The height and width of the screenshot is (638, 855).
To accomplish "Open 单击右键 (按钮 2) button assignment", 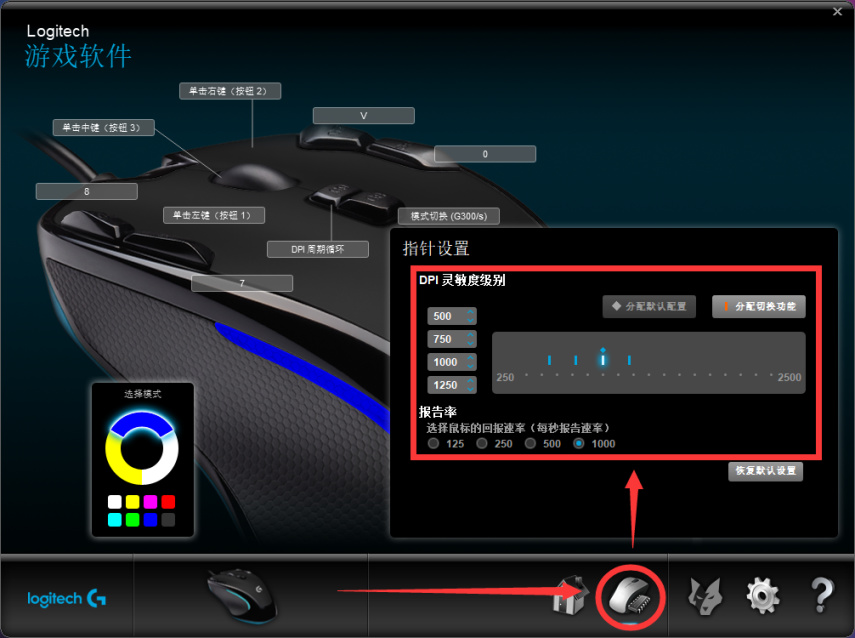I will (230, 91).
